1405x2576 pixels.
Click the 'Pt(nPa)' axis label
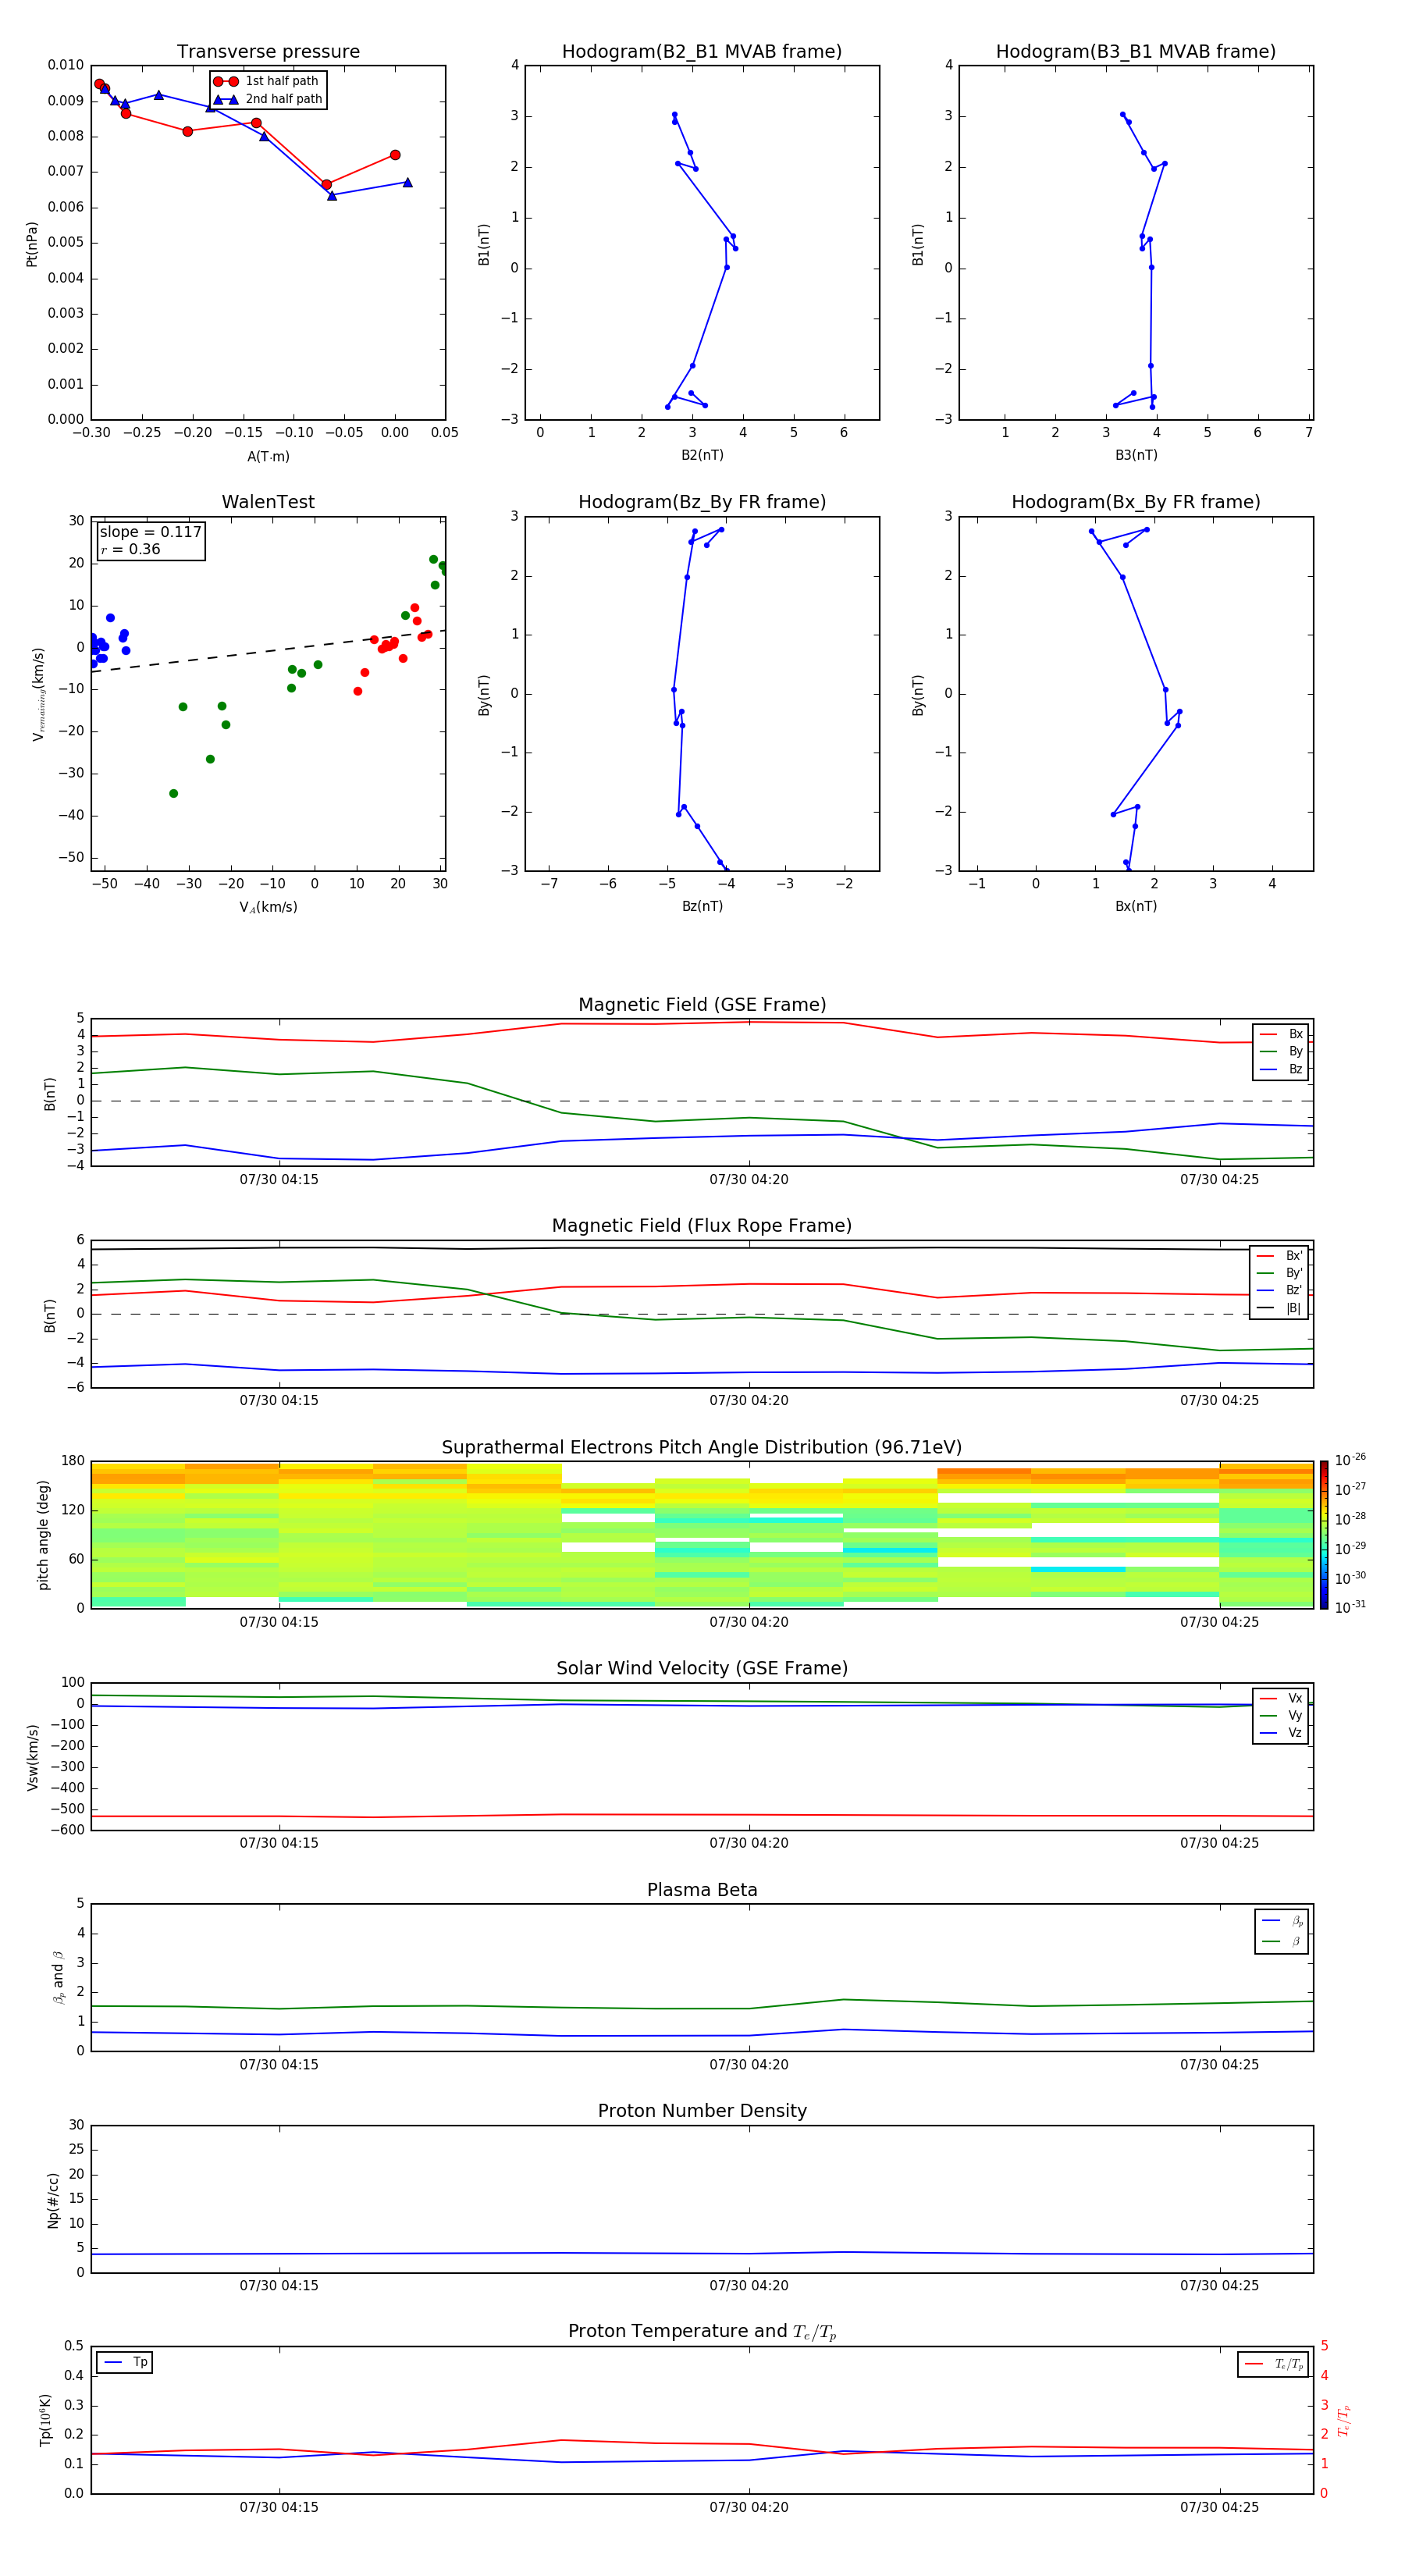coord(32,244)
